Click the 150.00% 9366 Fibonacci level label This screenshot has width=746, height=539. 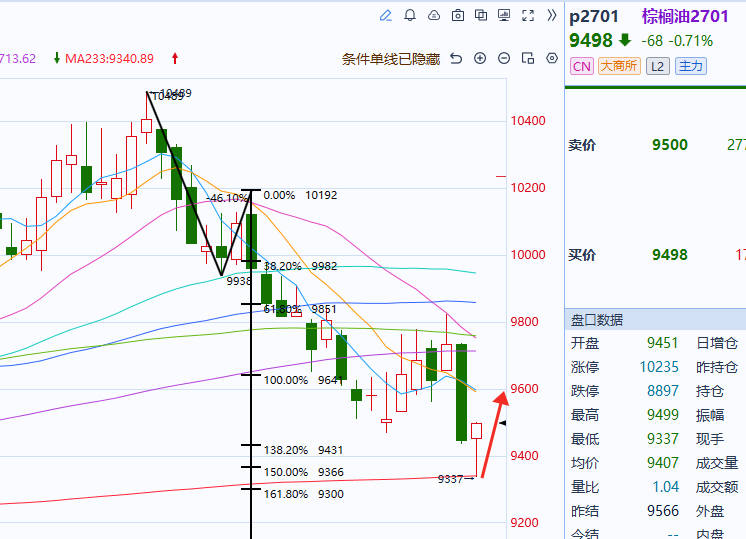pos(304,472)
